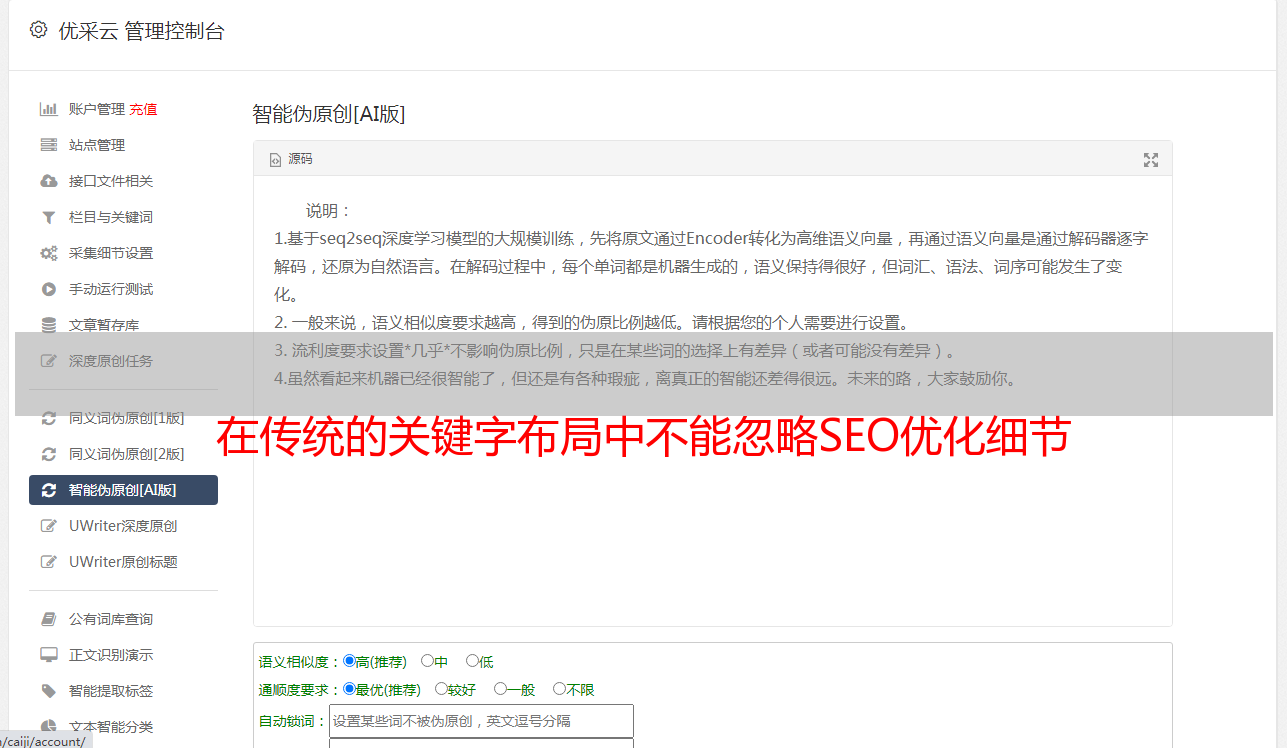Click the funnel icon for 栏目与关键词
The height and width of the screenshot is (748, 1287).
[x=48, y=217]
